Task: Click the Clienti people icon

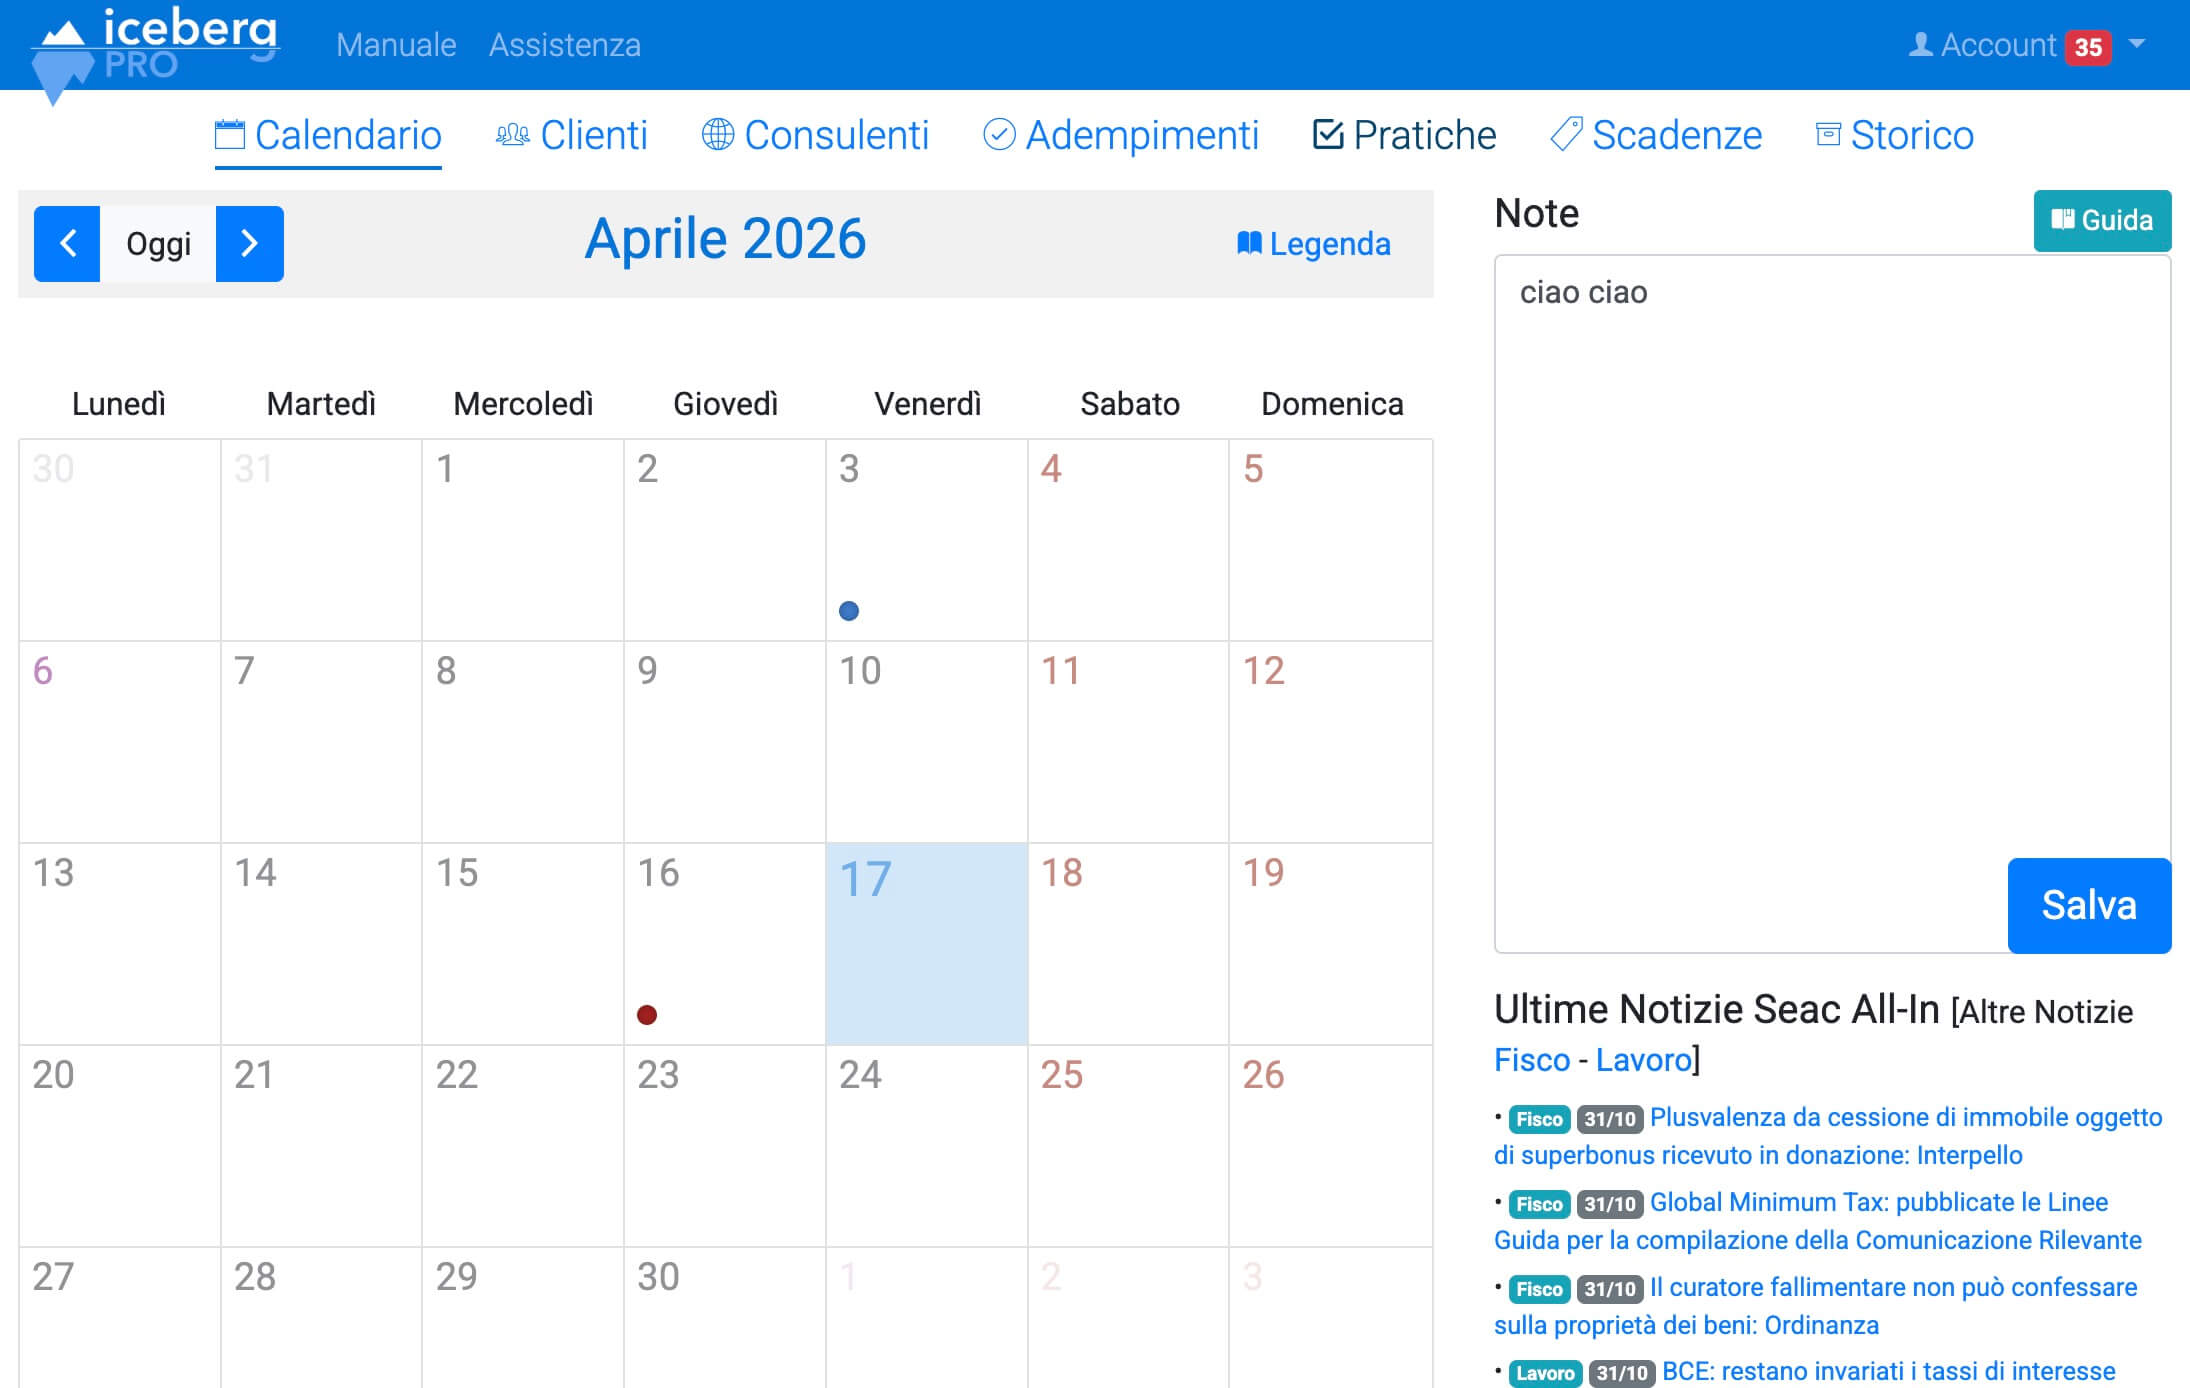Action: pos(512,135)
